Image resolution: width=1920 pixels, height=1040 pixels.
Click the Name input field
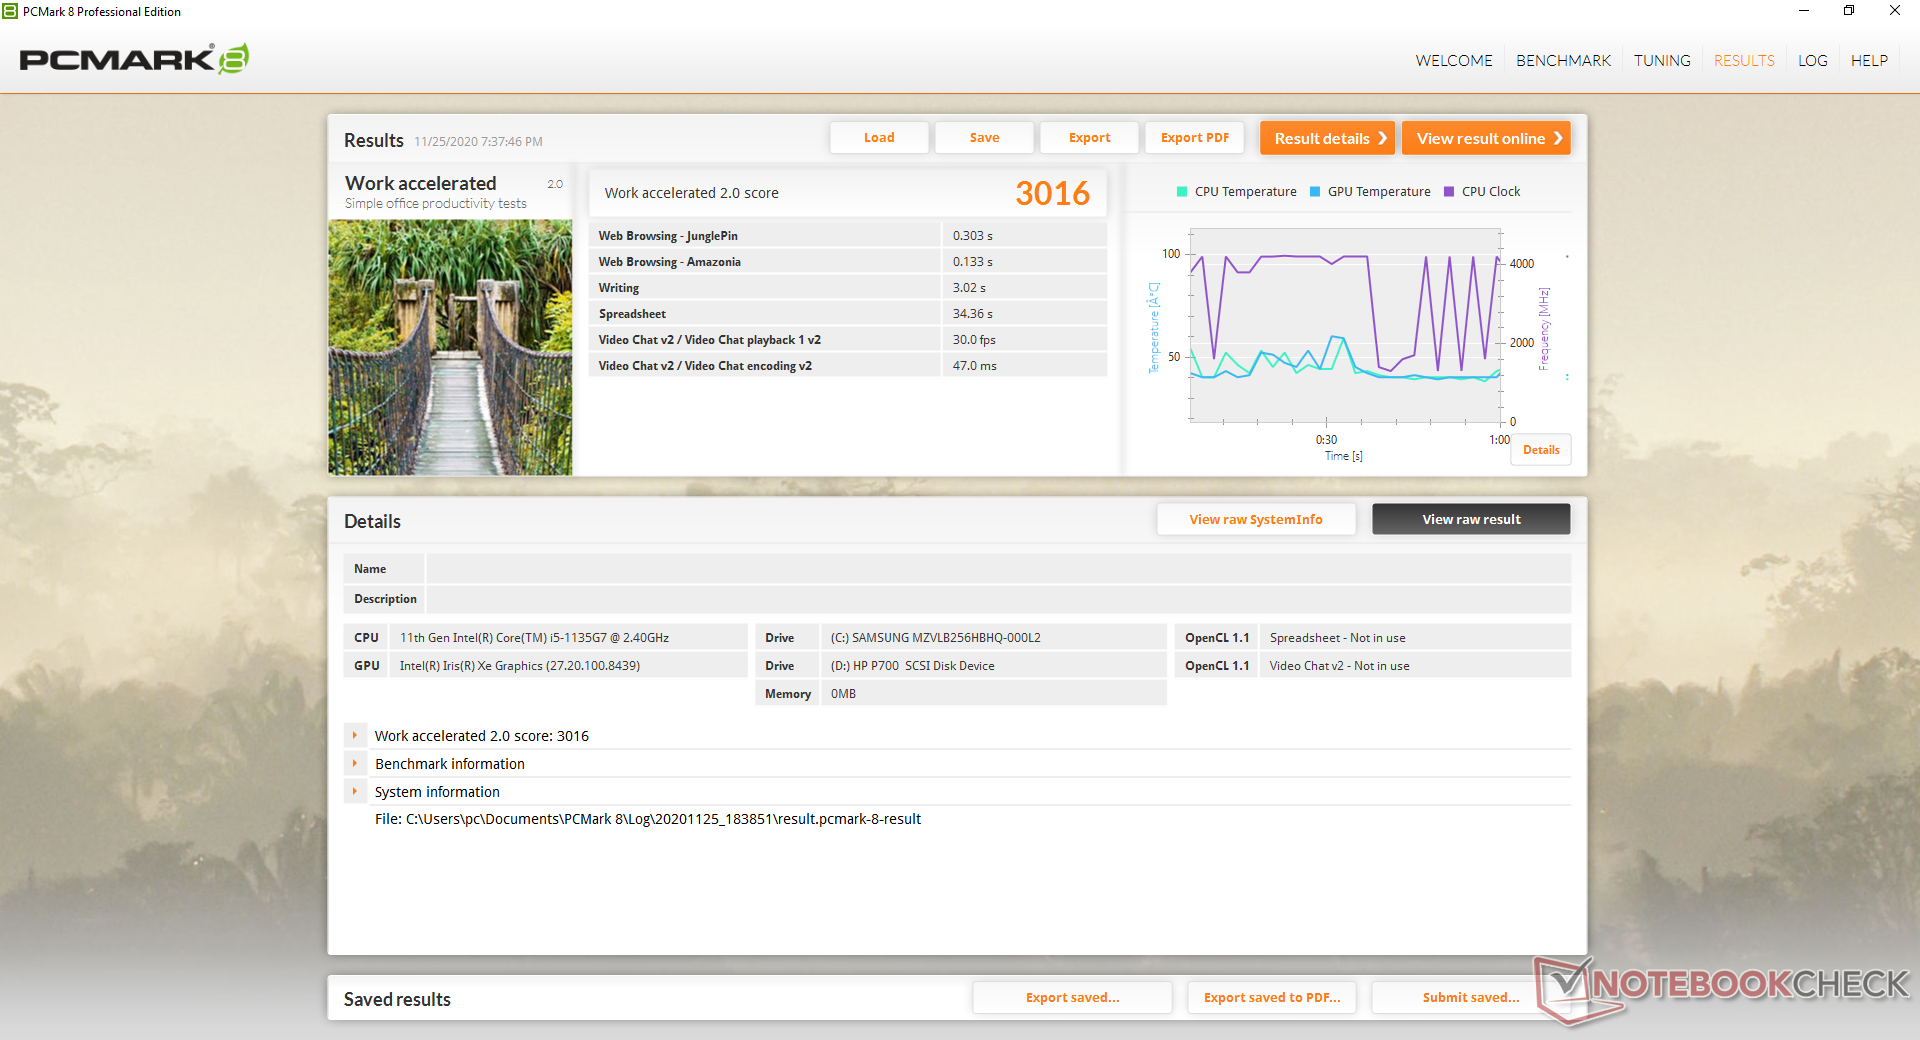(998, 569)
